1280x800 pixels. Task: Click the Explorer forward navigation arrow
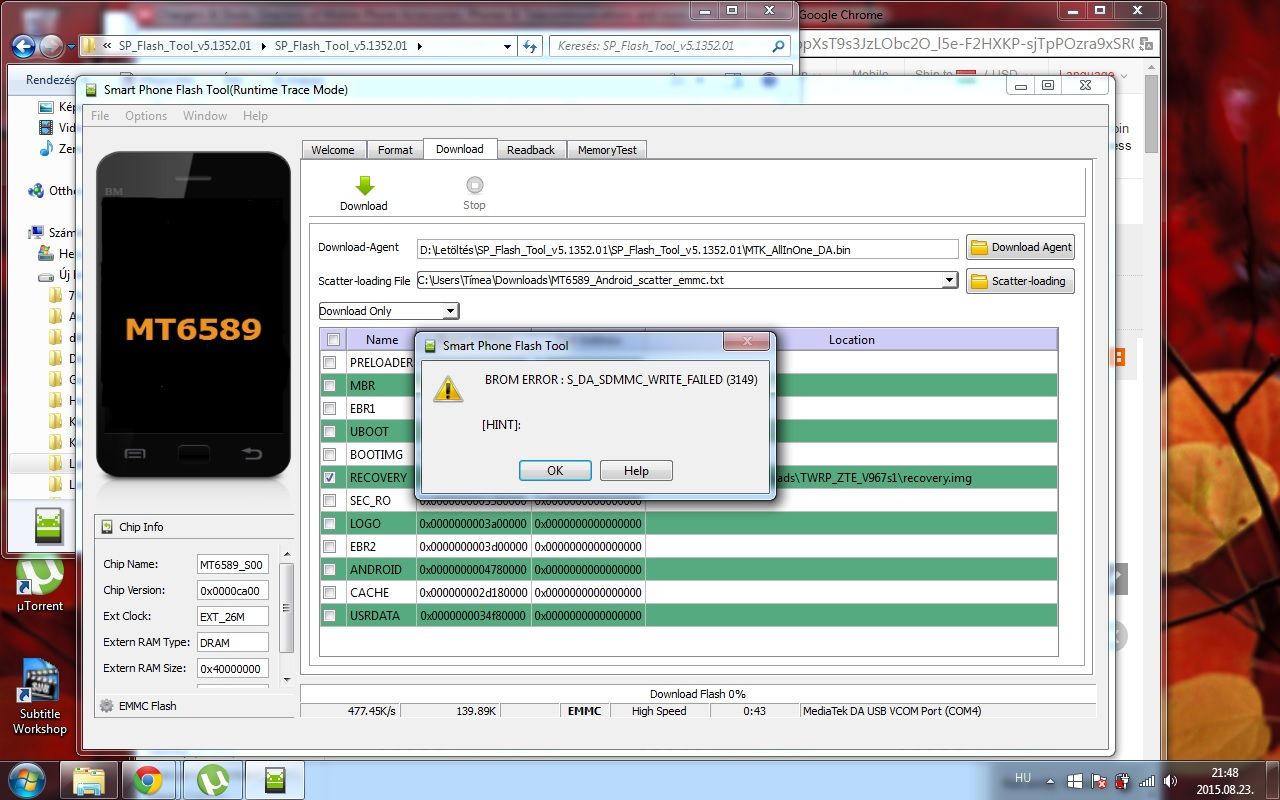tap(51, 46)
